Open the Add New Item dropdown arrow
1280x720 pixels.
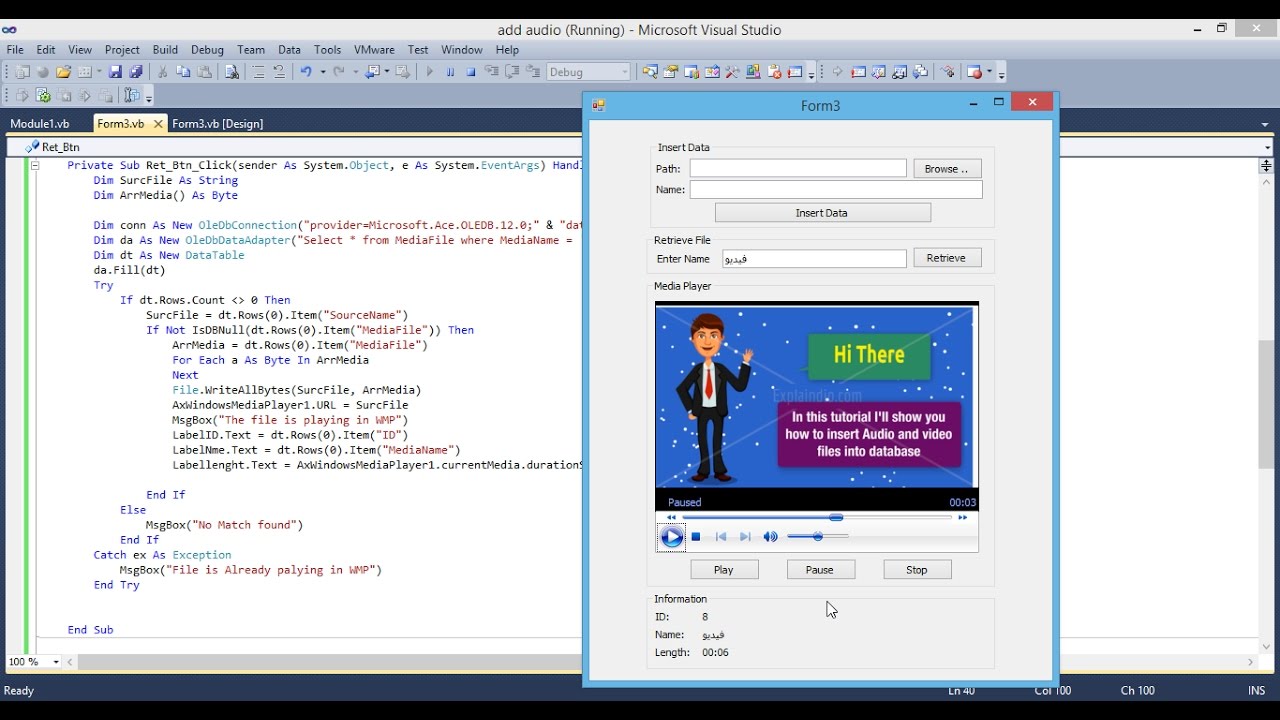(x=99, y=72)
